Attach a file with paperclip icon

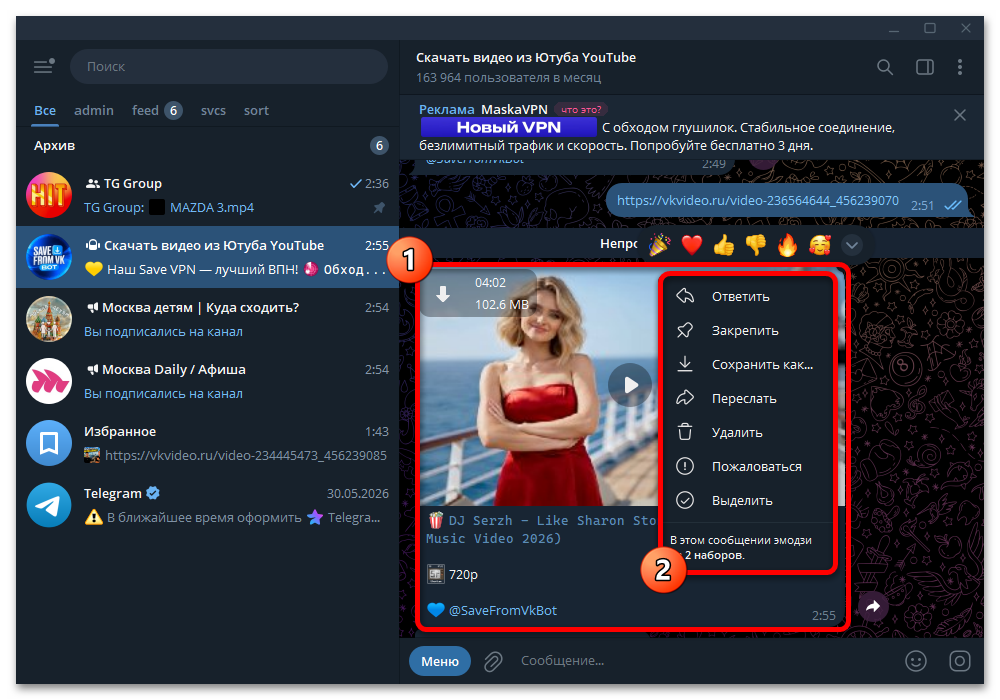(492, 661)
